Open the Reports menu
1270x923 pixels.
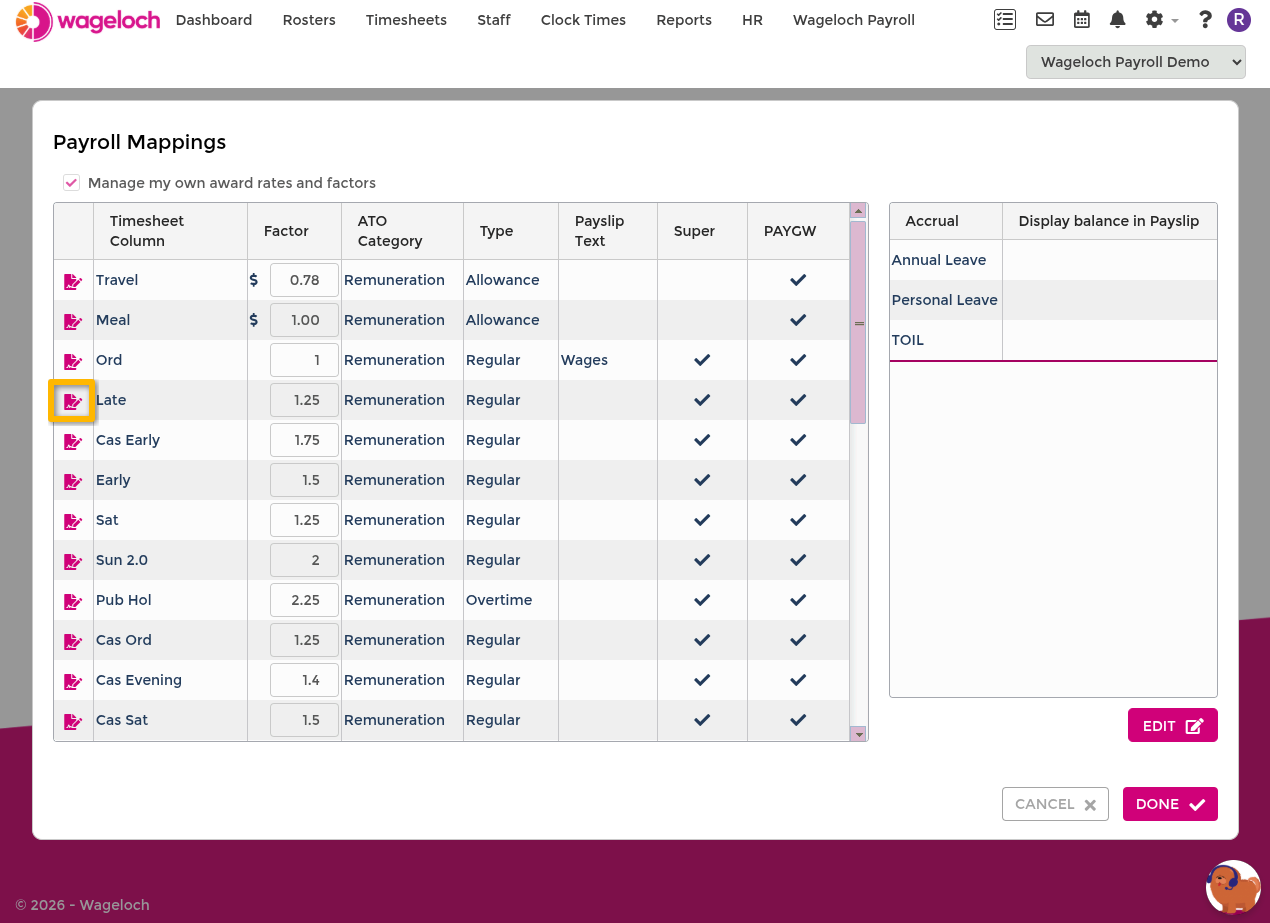point(684,20)
